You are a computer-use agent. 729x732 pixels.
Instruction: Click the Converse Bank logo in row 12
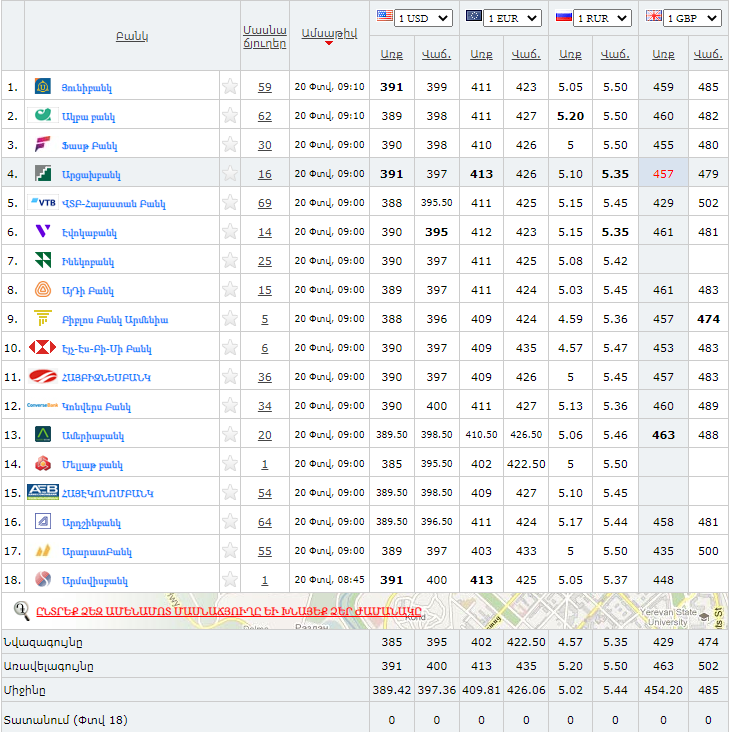pyautogui.click(x=42, y=405)
